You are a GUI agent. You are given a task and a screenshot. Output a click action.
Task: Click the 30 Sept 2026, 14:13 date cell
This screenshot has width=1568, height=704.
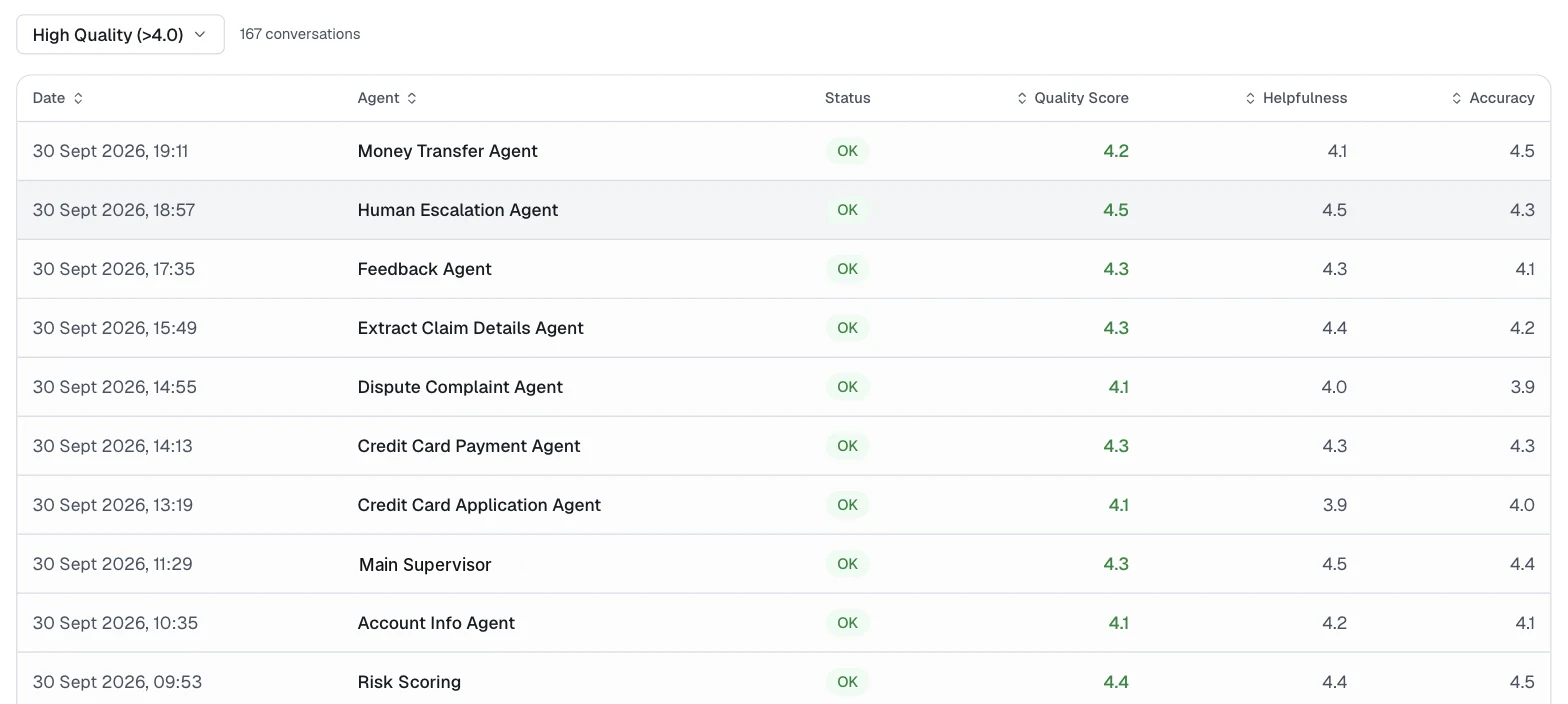[x=113, y=446]
